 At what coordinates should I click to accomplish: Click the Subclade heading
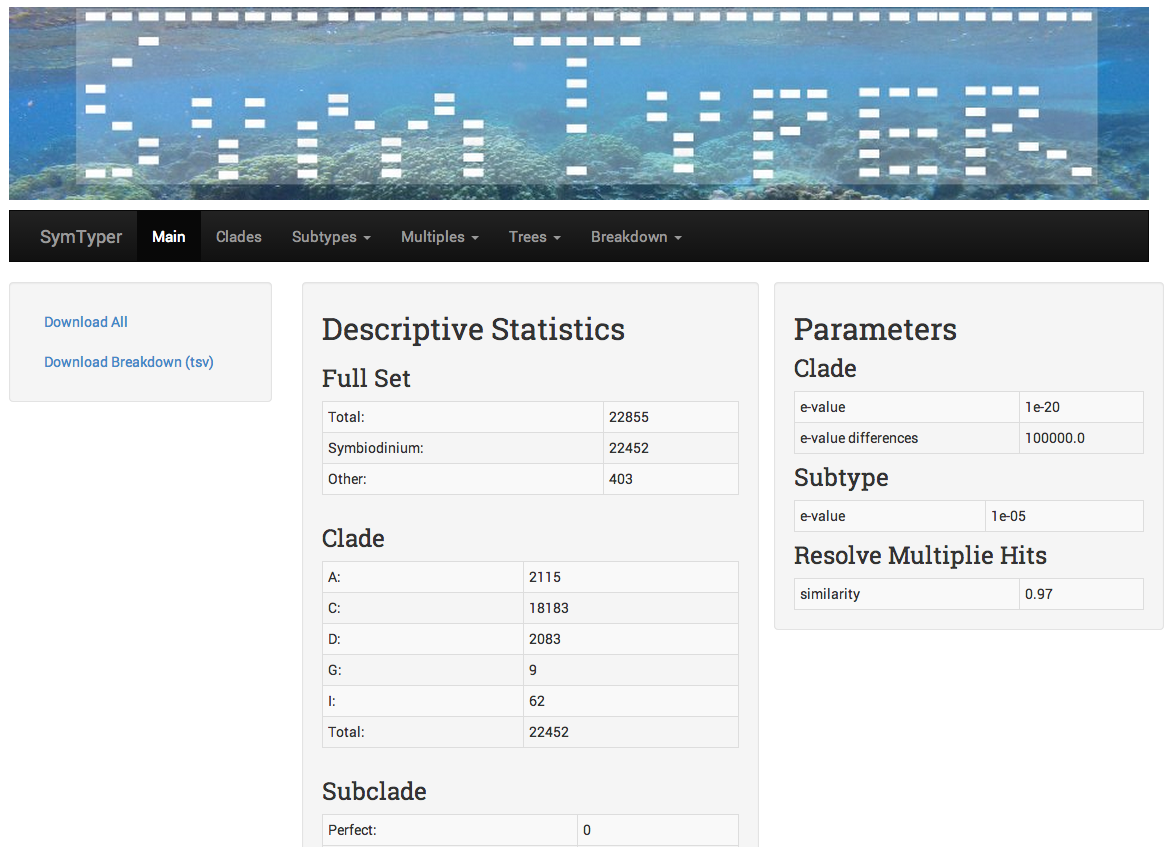click(374, 791)
